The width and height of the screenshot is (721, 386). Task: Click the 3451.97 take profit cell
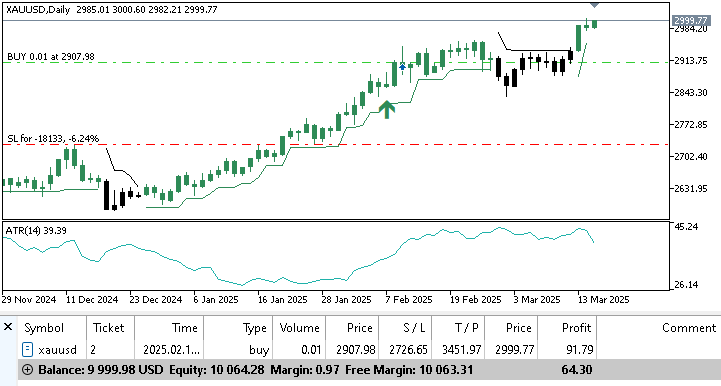(461, 350)
